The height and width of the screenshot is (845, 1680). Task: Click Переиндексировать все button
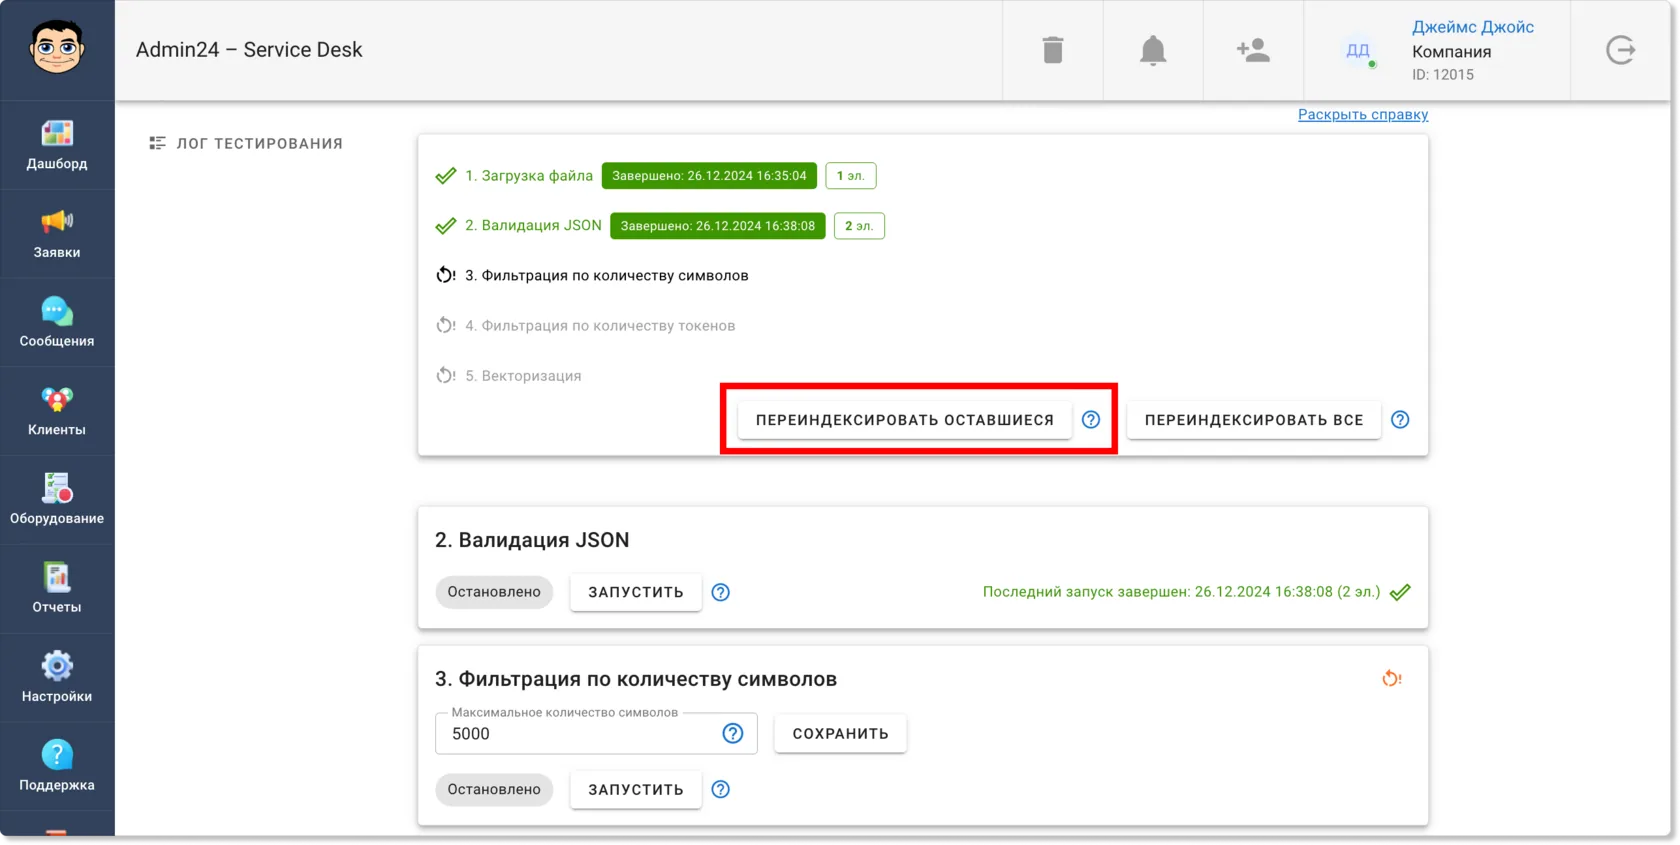coord(1254,420)
